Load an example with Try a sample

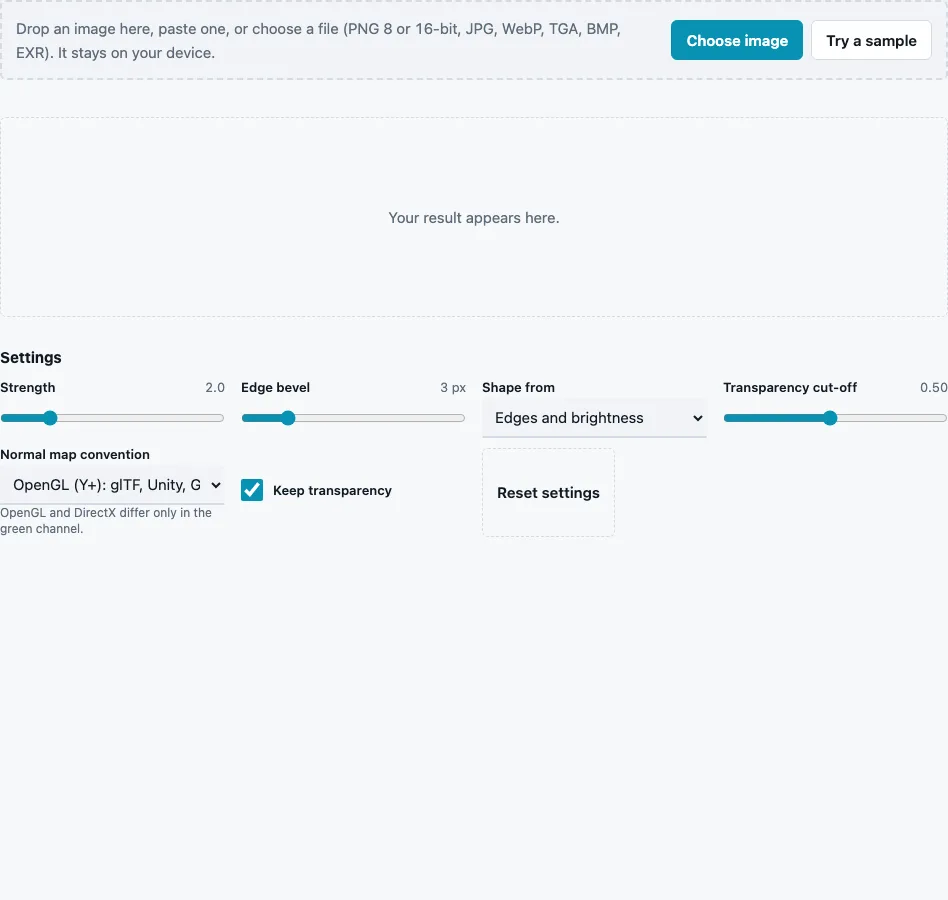coord(871,40)
